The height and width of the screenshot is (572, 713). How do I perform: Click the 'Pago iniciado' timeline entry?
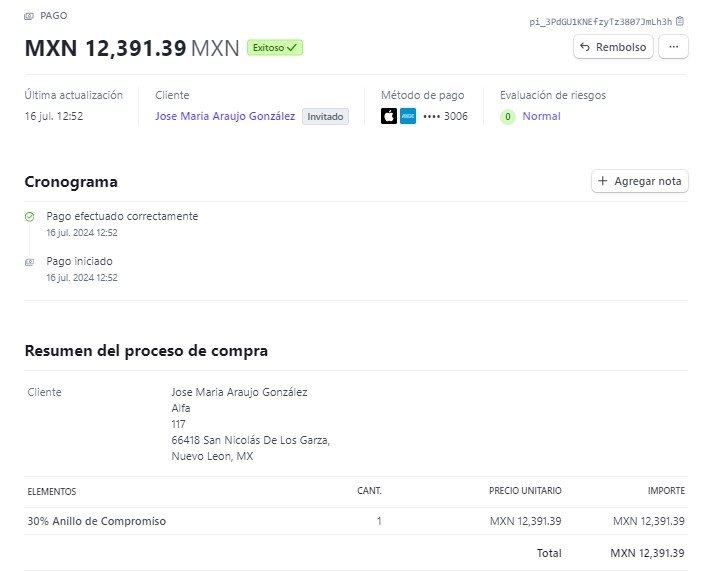click(x=80, y=261)
